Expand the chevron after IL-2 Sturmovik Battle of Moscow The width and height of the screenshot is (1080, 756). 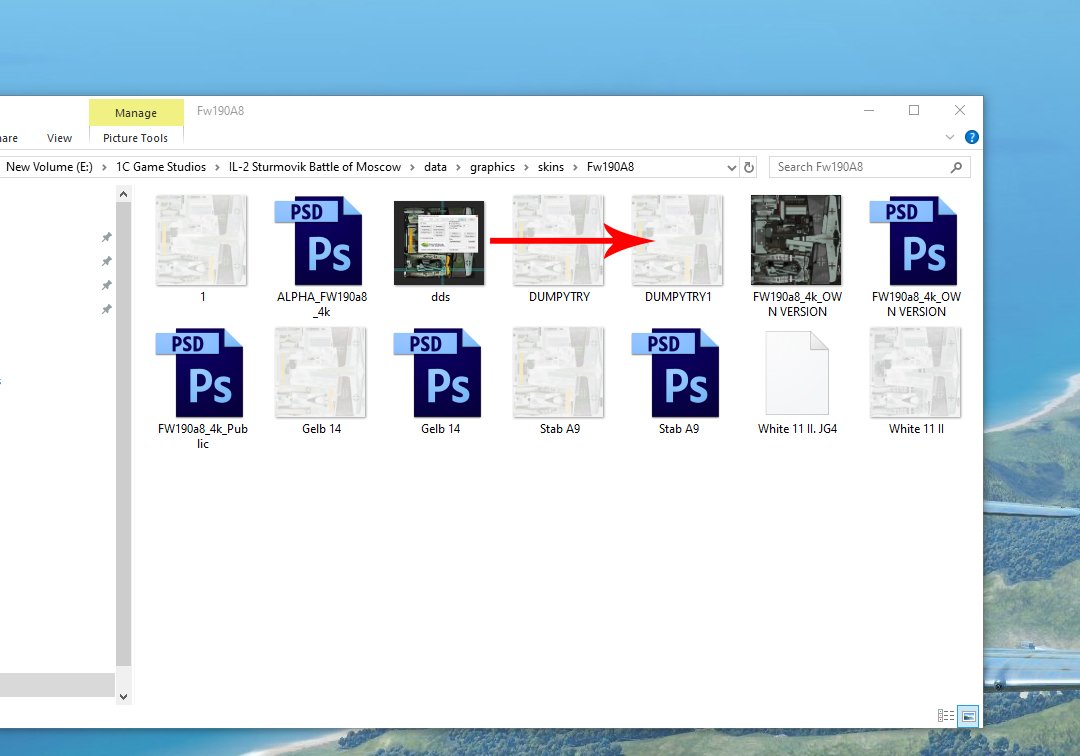412,167
